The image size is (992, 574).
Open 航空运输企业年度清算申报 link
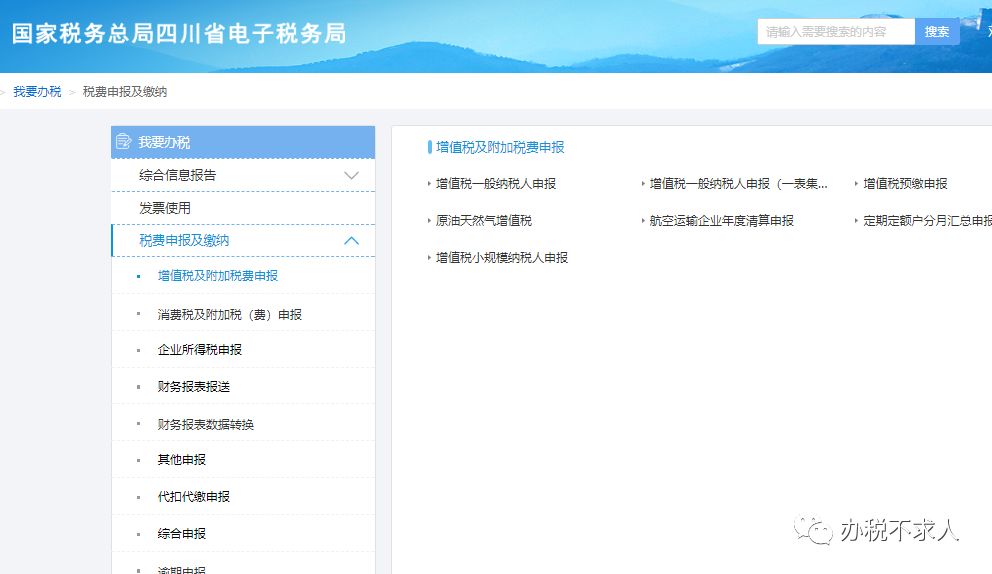[721, 220]
